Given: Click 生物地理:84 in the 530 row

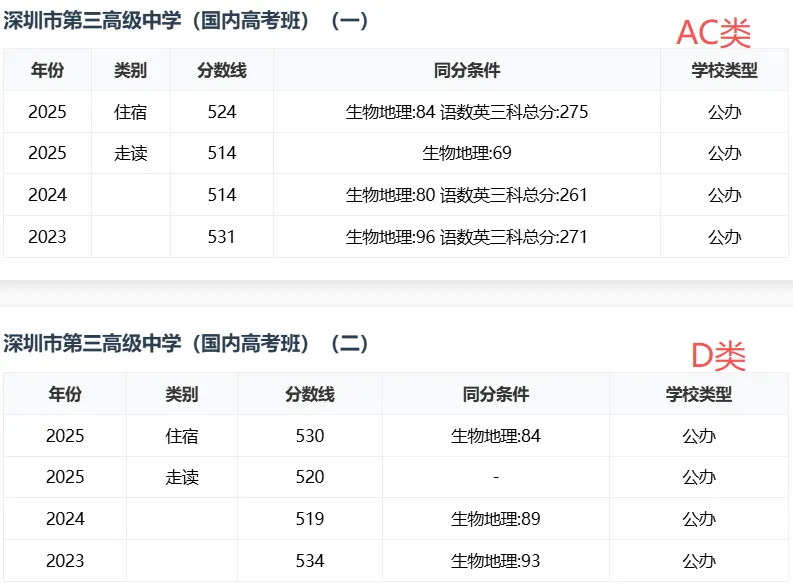Looking at the screenshot, I should point(496,436).
